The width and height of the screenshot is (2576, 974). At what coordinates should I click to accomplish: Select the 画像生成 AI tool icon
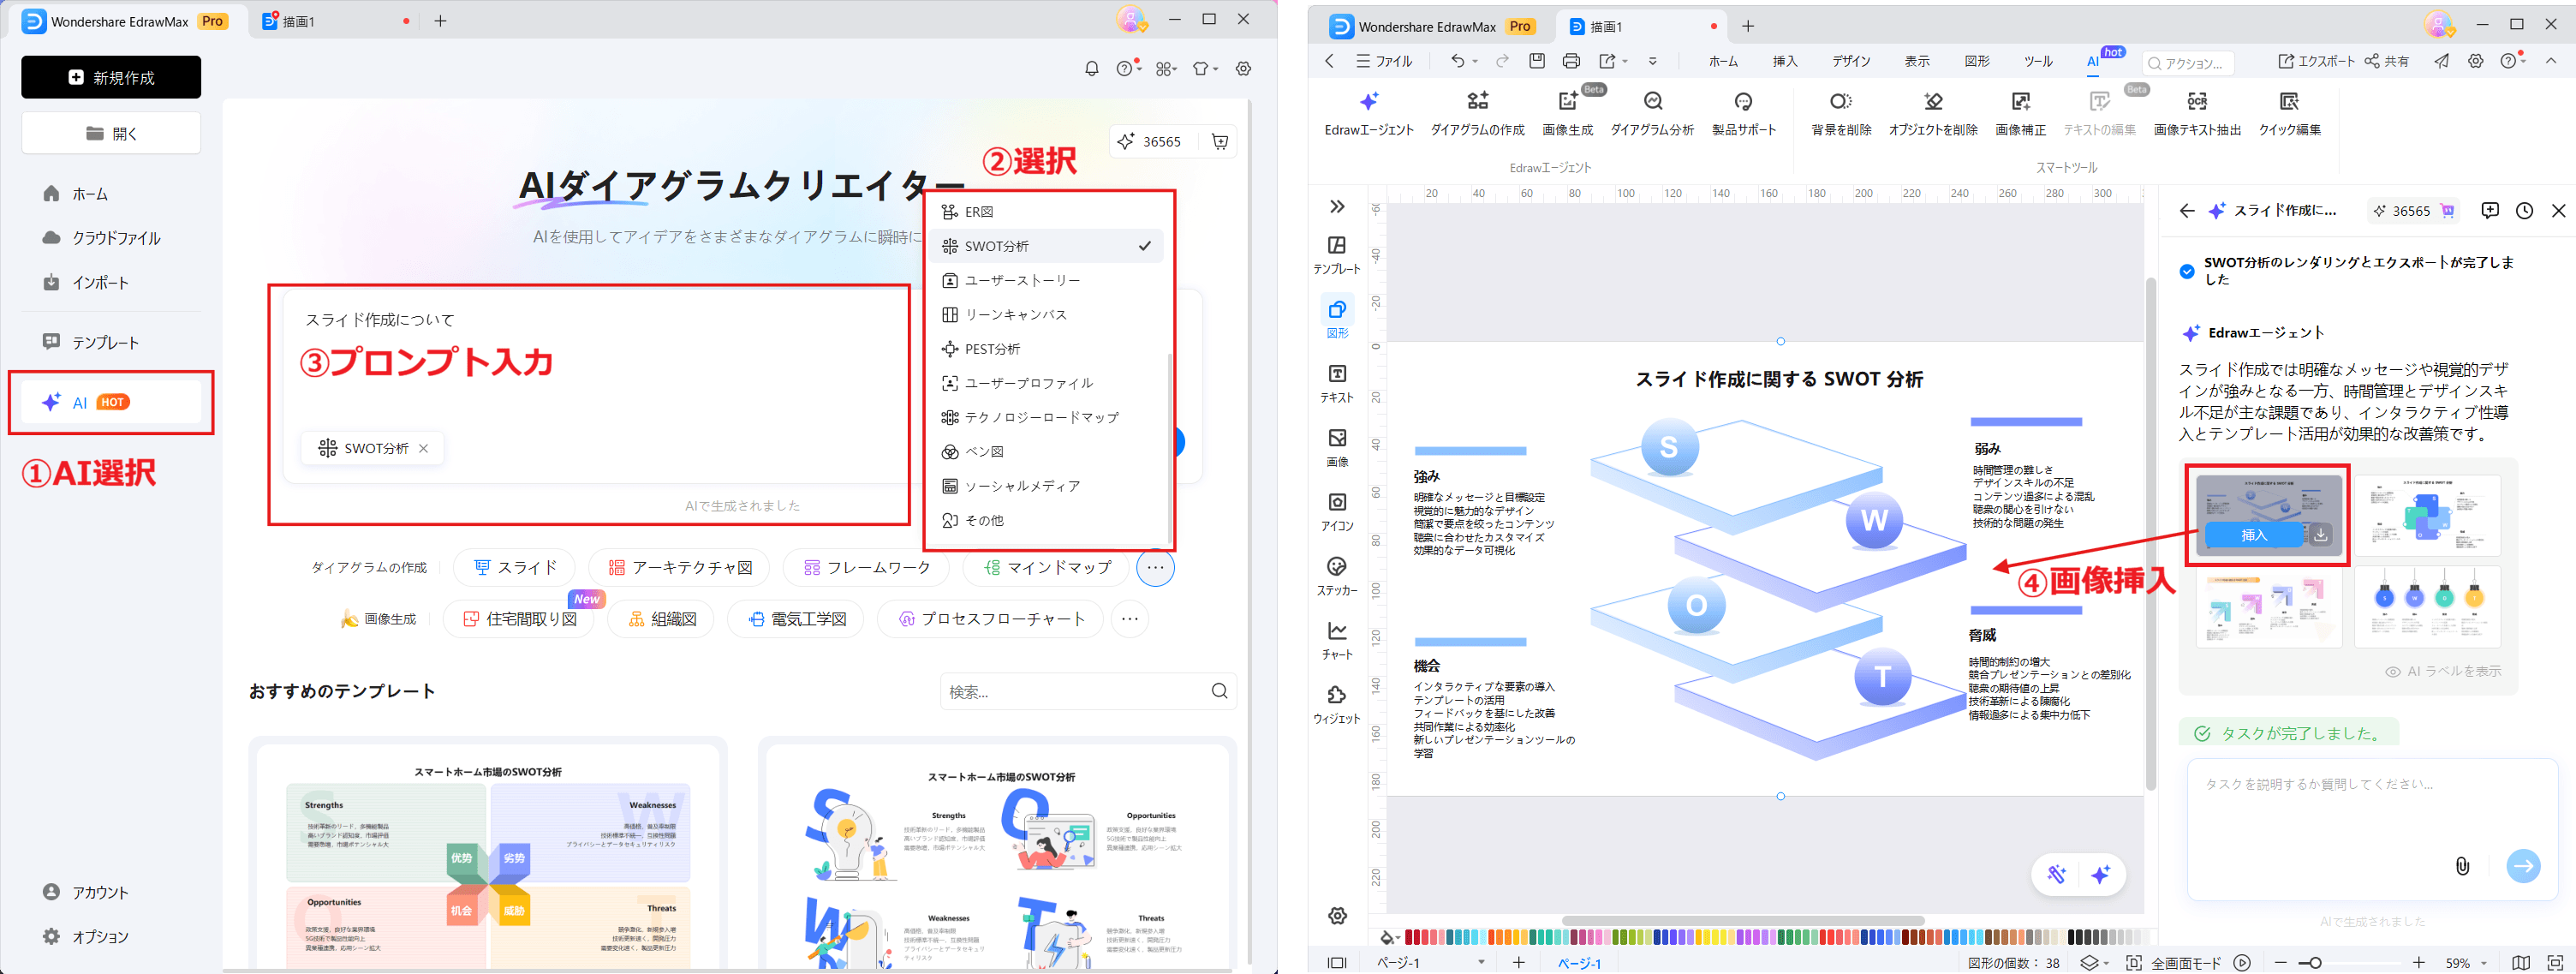[1567, 102]
